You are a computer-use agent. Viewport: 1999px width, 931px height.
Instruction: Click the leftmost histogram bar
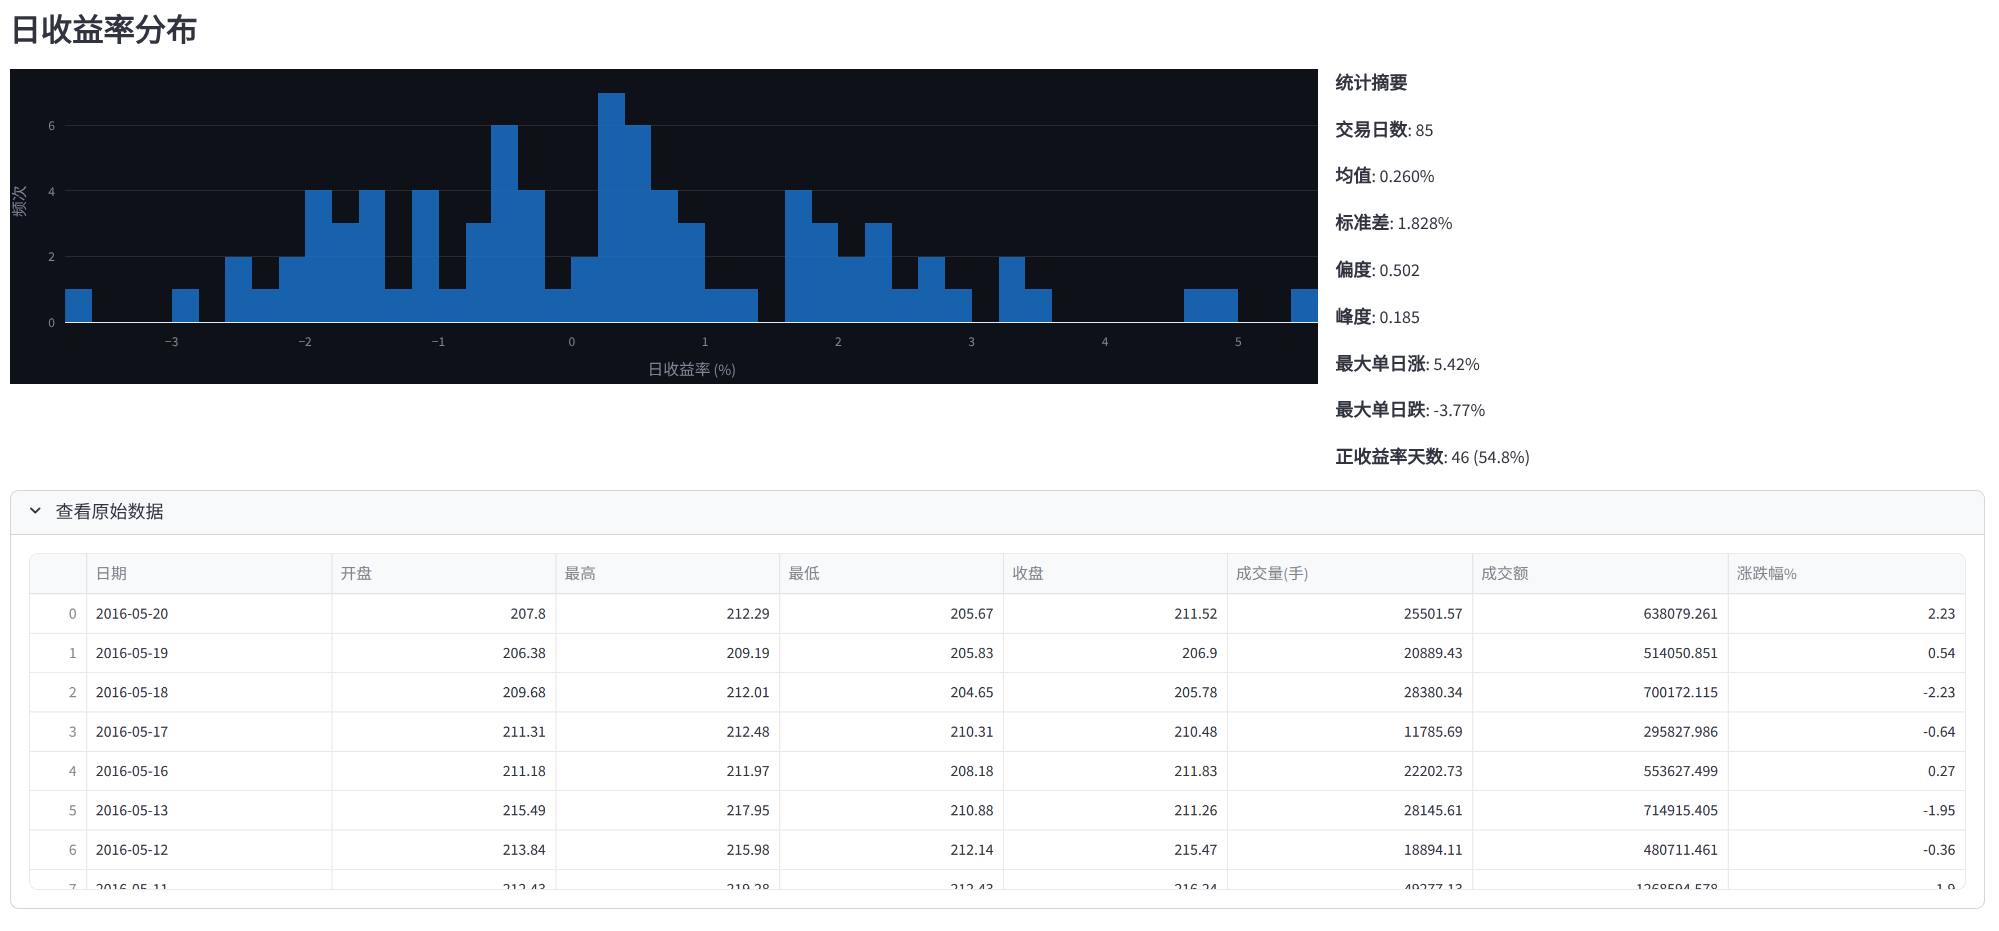(78, 306)
